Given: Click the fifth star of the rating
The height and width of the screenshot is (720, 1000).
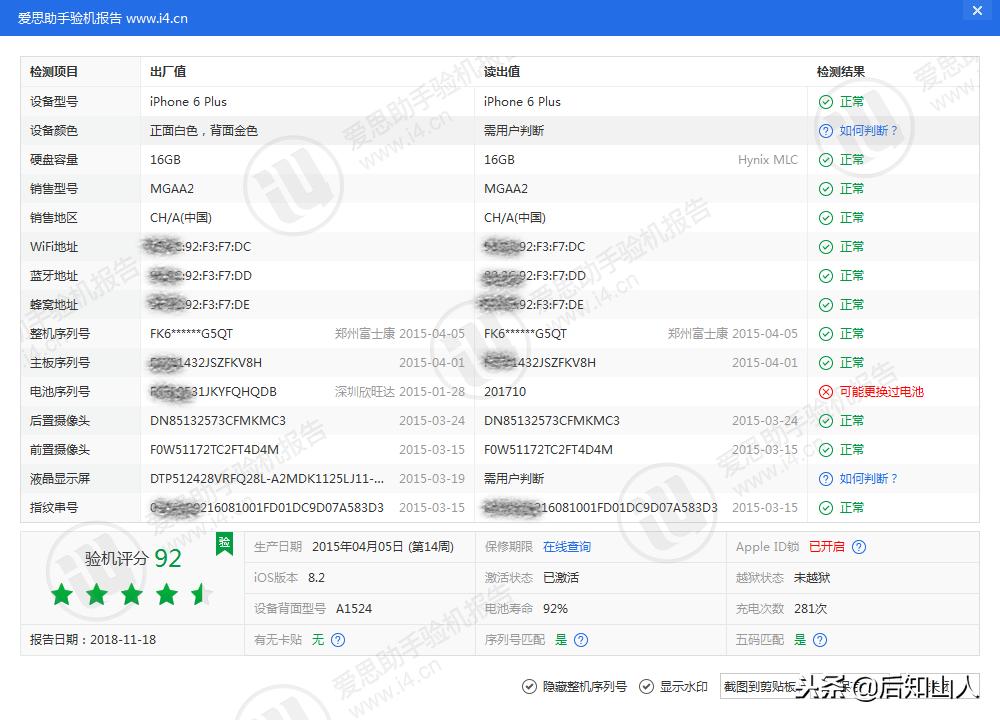Looking at the screenshot, I should (199, 593).
